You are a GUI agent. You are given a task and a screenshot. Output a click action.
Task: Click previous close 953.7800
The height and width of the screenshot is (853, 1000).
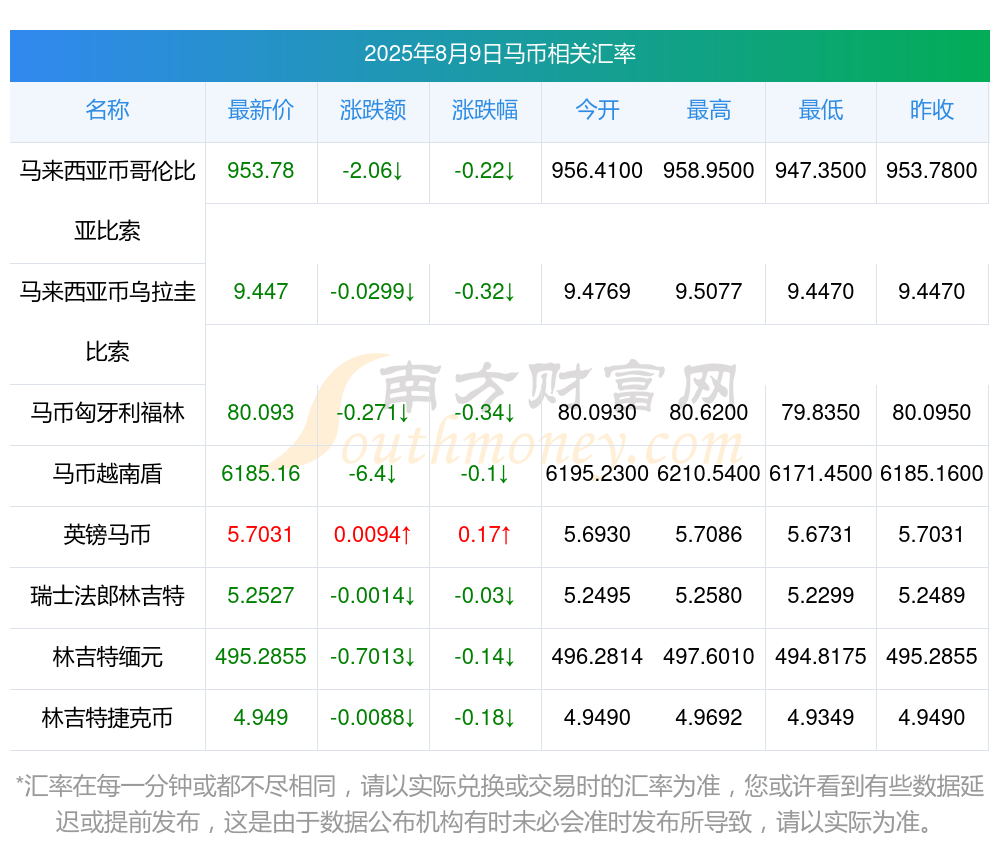pyautogui.click(x=932, y=170)
